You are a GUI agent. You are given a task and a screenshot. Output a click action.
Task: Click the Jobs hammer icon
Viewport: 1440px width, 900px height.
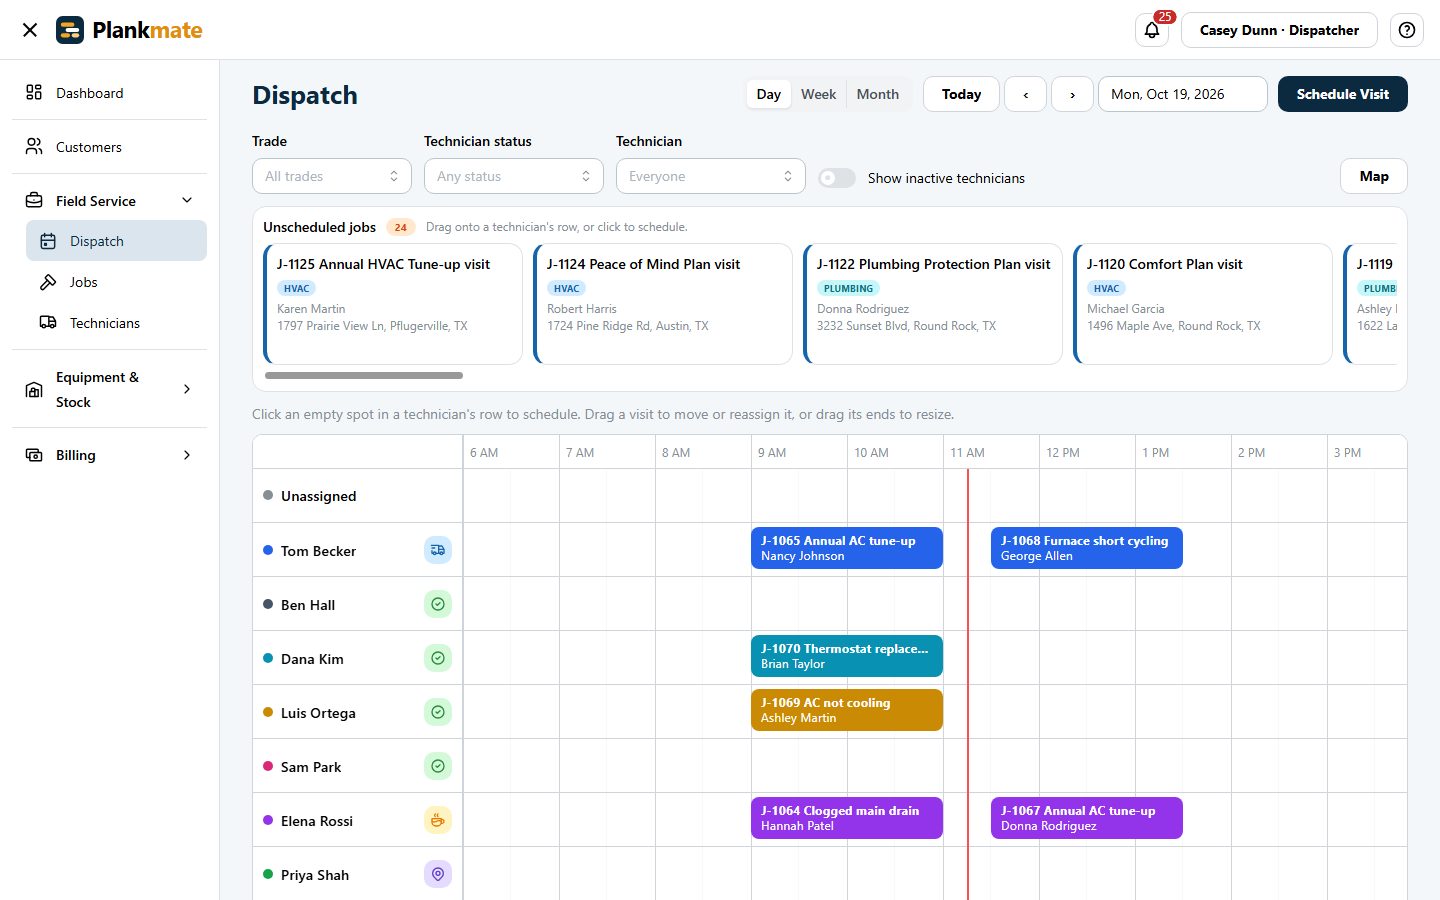pos(48,282)
